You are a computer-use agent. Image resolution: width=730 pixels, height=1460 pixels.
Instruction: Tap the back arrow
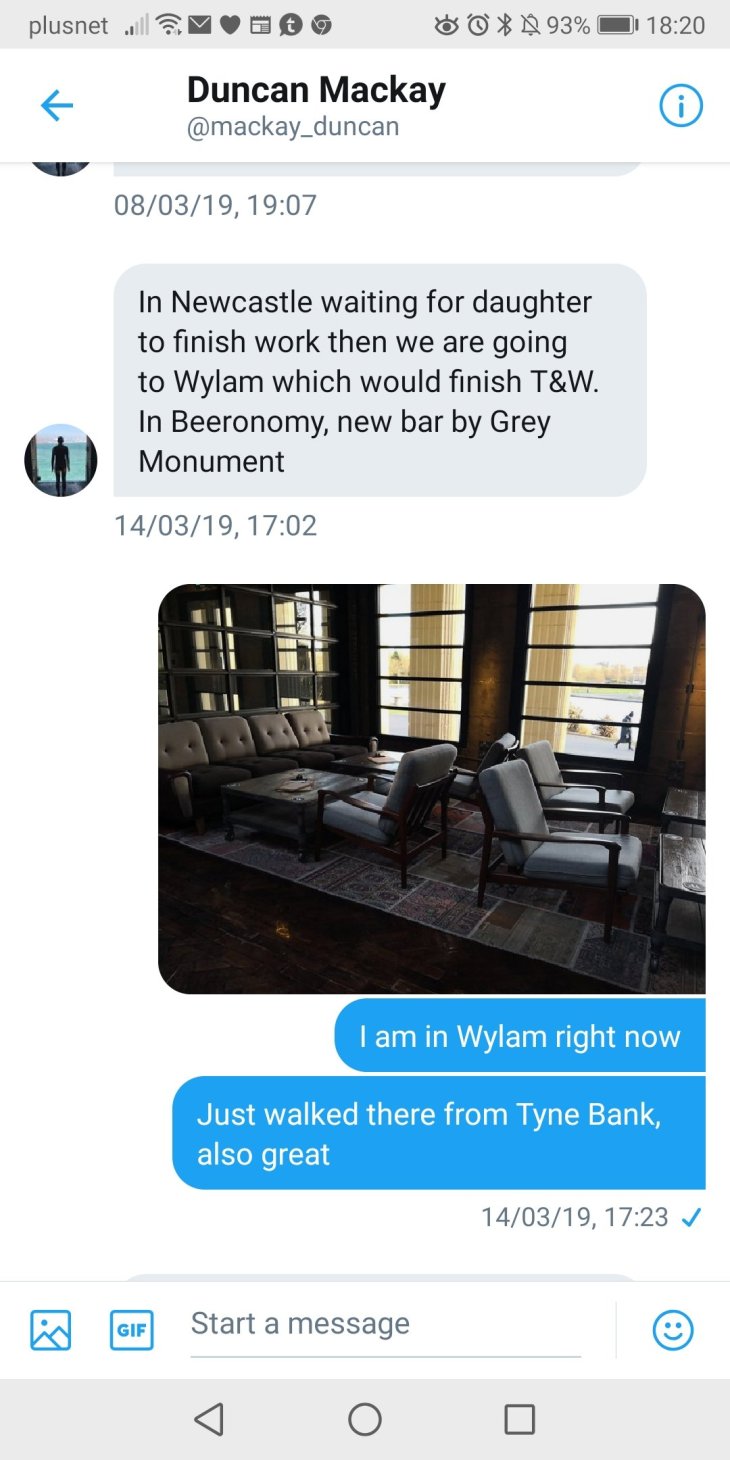(x=57, y=106)
